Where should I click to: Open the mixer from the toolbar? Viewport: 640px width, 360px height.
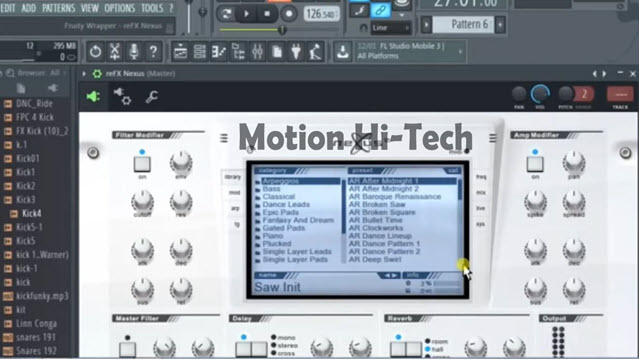click(x=258, y=52)
